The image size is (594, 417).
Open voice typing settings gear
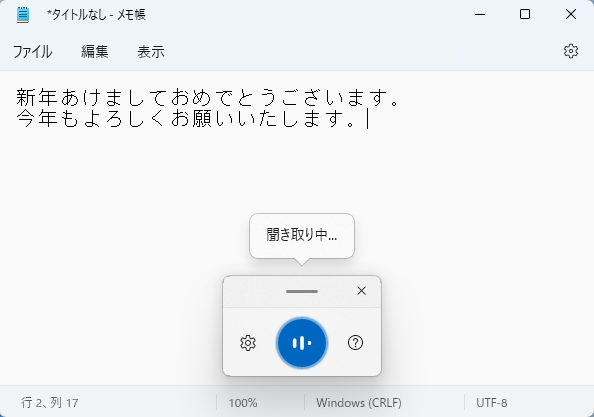(248, 343)
